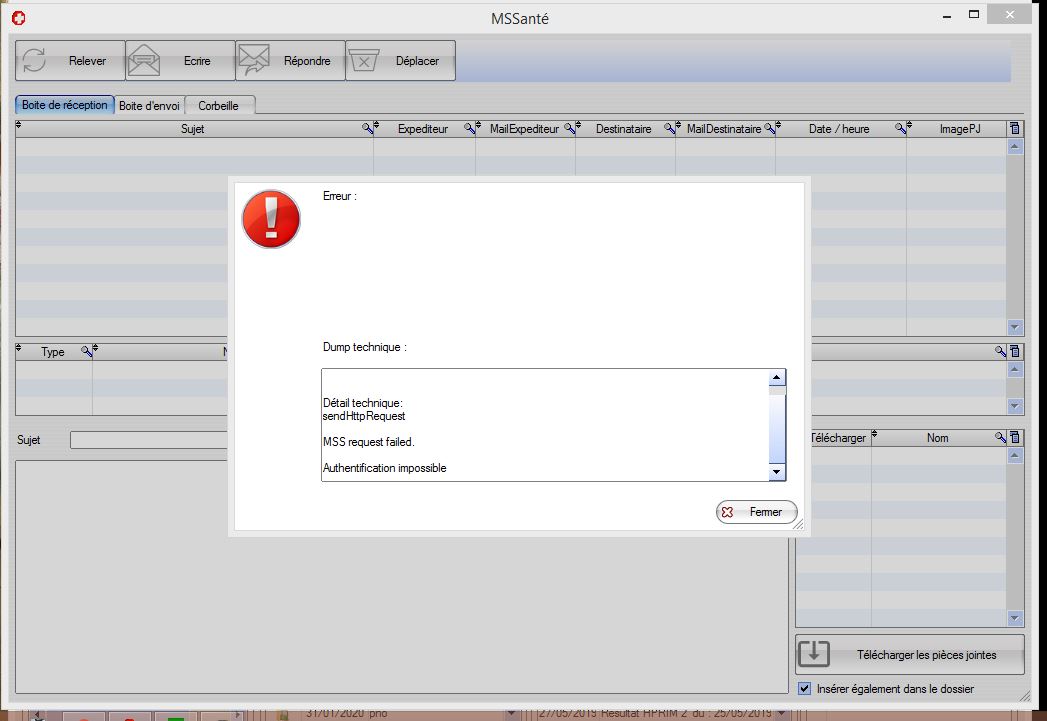The width and height of the screenshot is (1047, 721).
Task: Switch to Boite de réception tab
Action: (x=65, y=105)
